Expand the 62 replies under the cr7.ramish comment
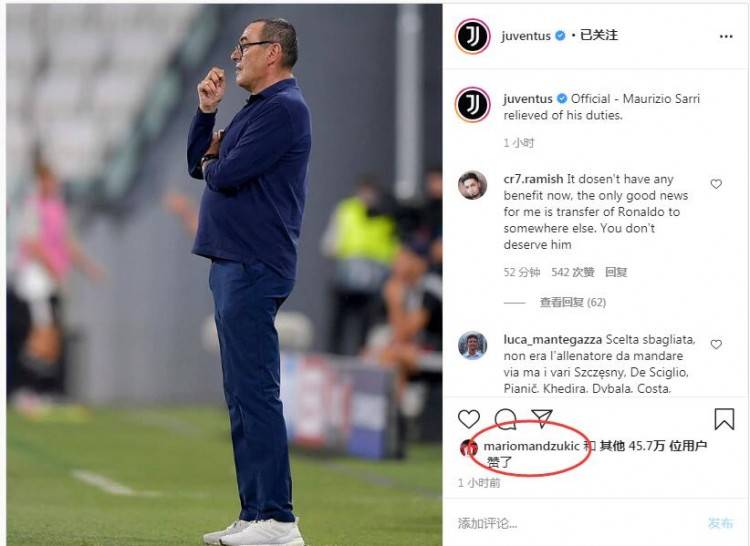This screenshot has height=546, width=750. [x=573, y=302]
